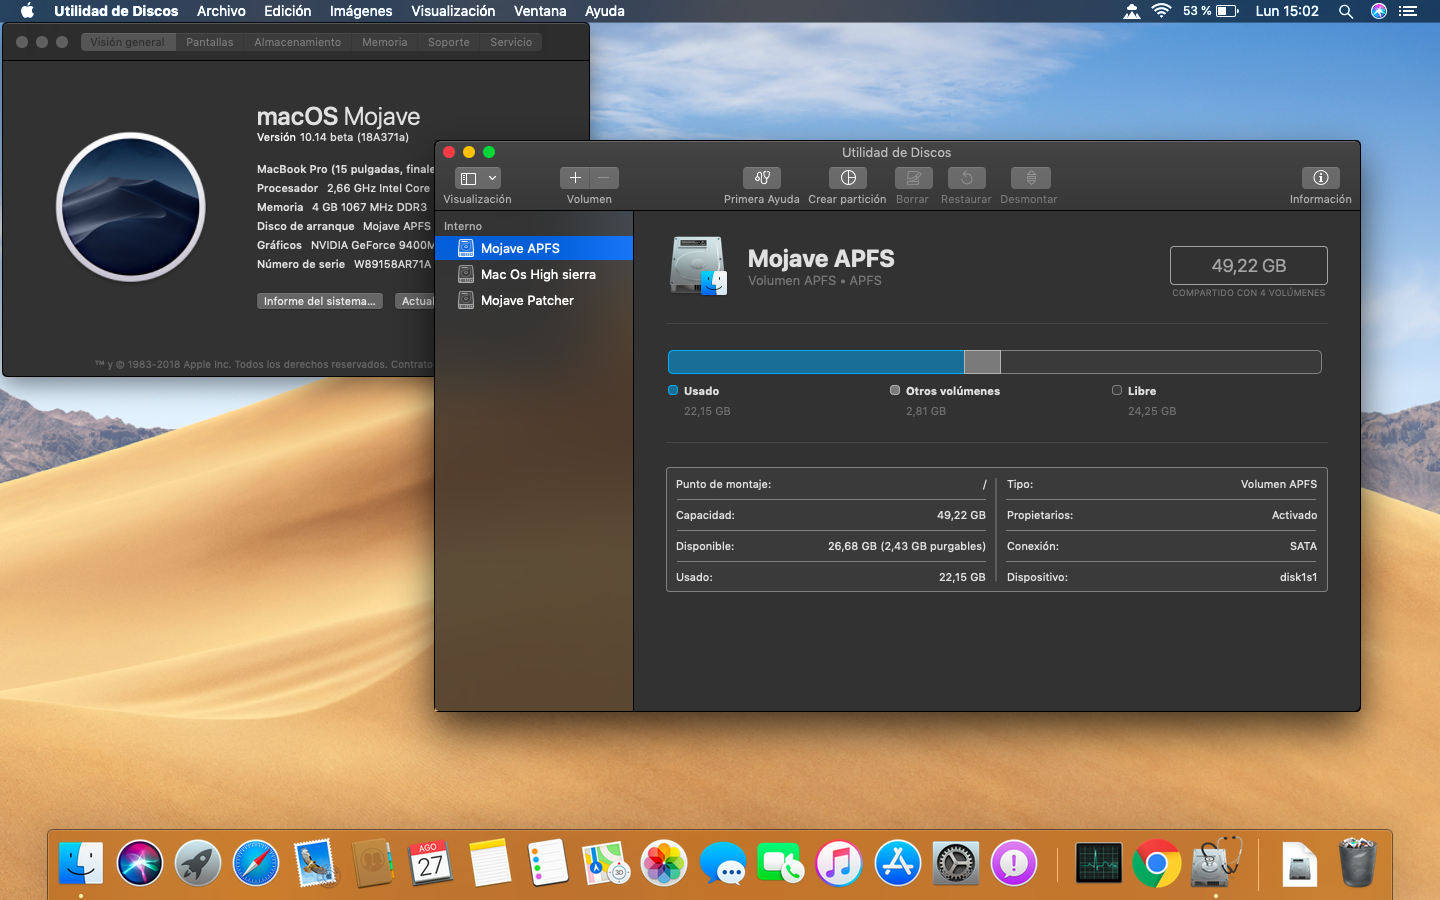This screenshot has width=1440, height=900.
Task: Open the Ayuda menu
Action: pos(605,11)
